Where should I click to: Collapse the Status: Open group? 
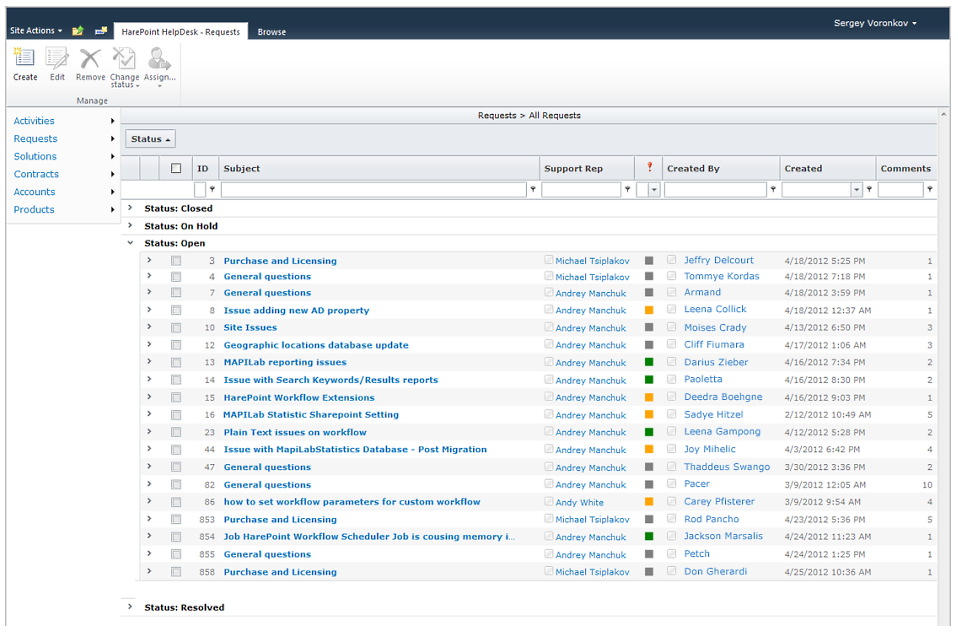(130, 243)
